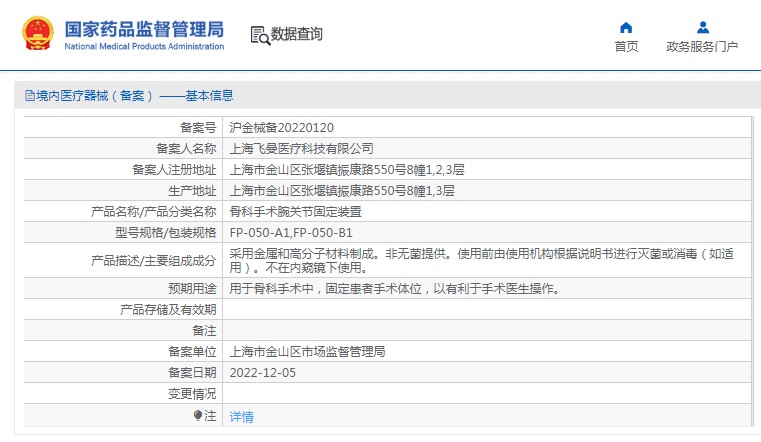Click the 政务服务门户 user icon
Viewport: 761px width, 442px height.
(702, 27)
